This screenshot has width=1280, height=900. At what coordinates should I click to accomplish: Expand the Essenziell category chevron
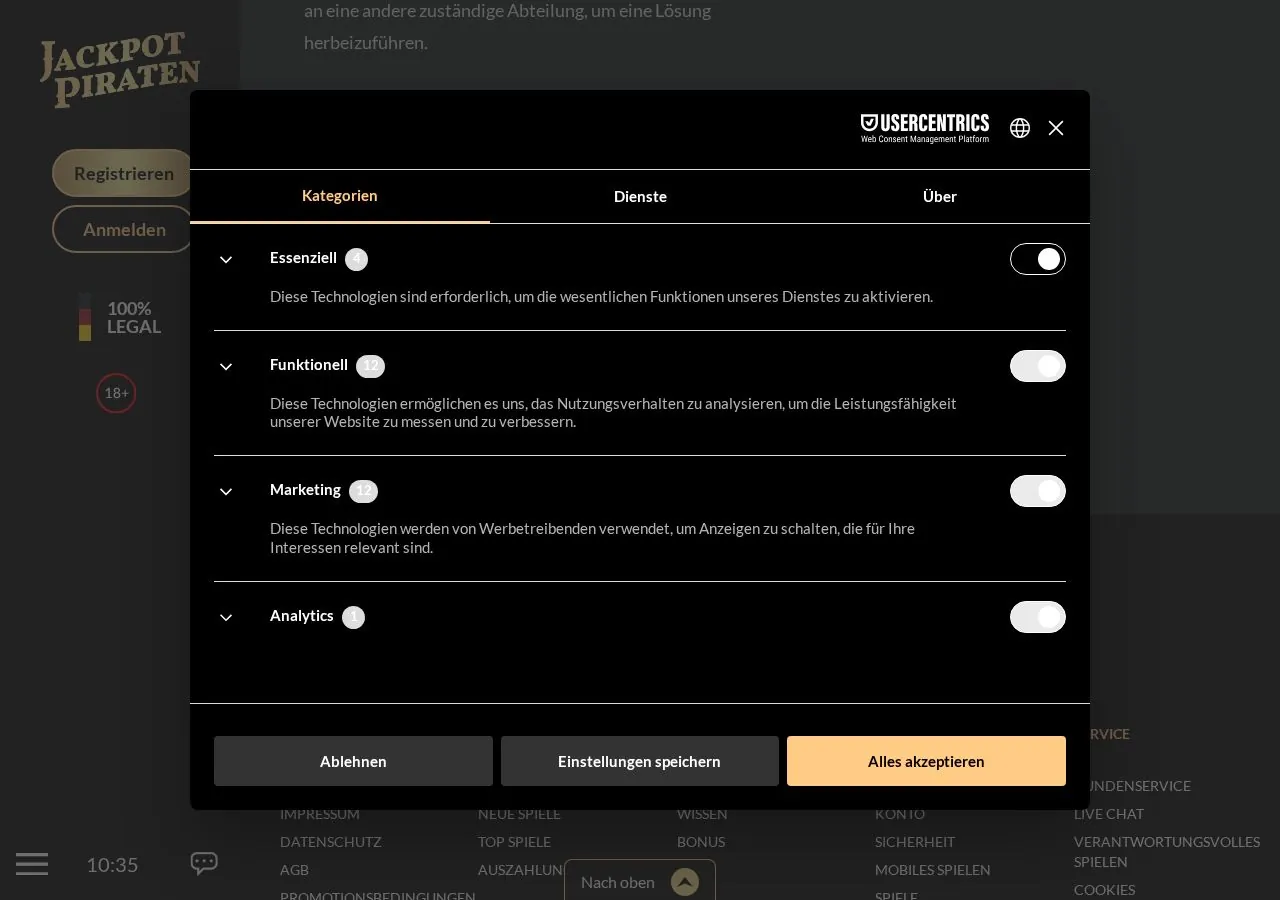(x=226, y=260)
